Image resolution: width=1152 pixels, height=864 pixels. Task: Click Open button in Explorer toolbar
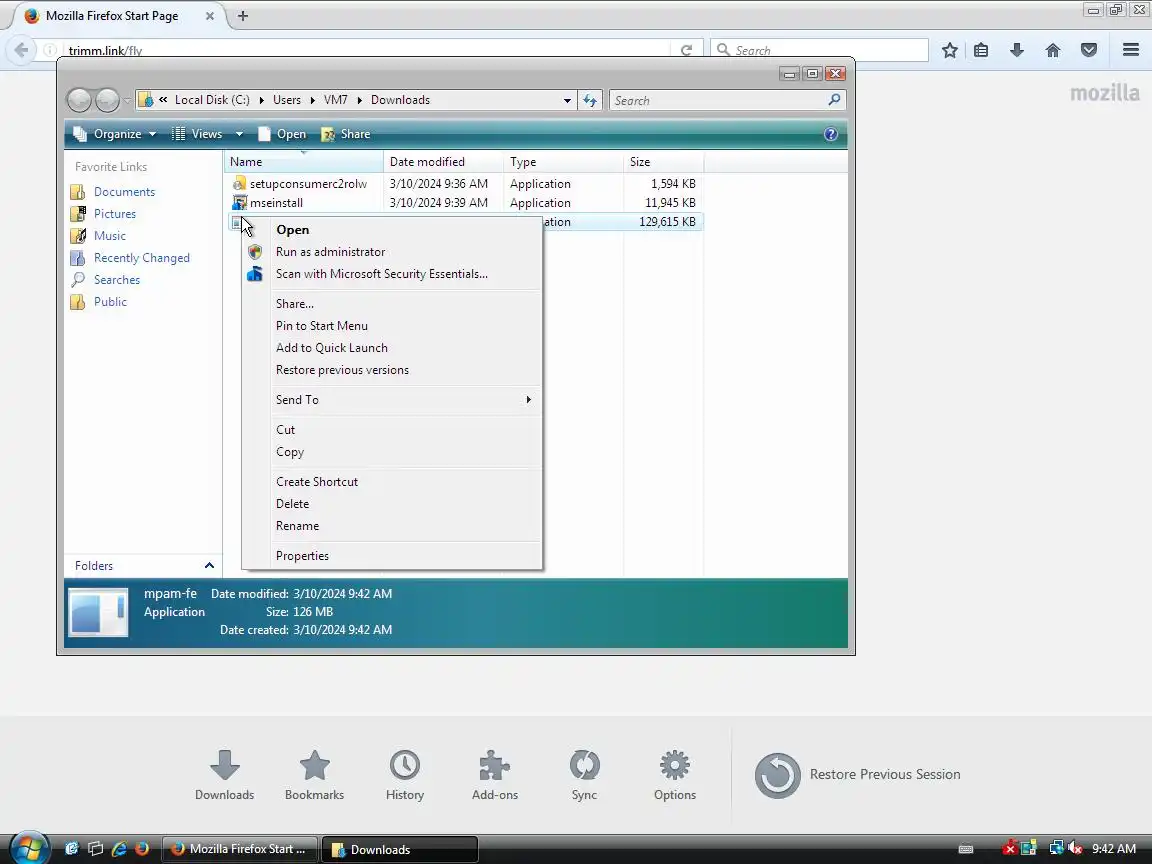click(x=282, y=134)
